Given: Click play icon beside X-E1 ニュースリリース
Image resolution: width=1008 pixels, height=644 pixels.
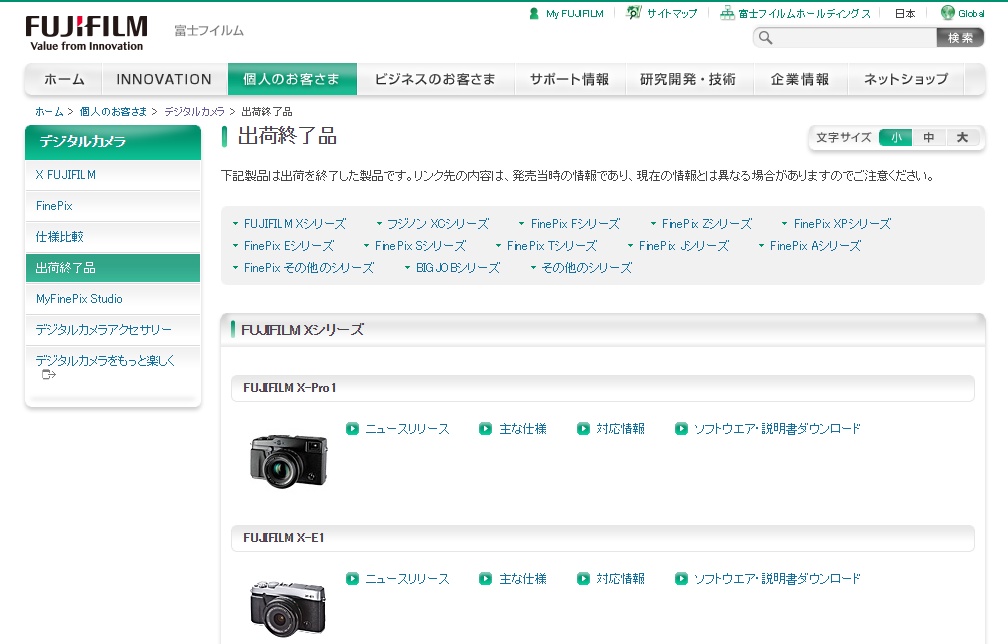Looking at the screenshot, I should tap(352, 578).
